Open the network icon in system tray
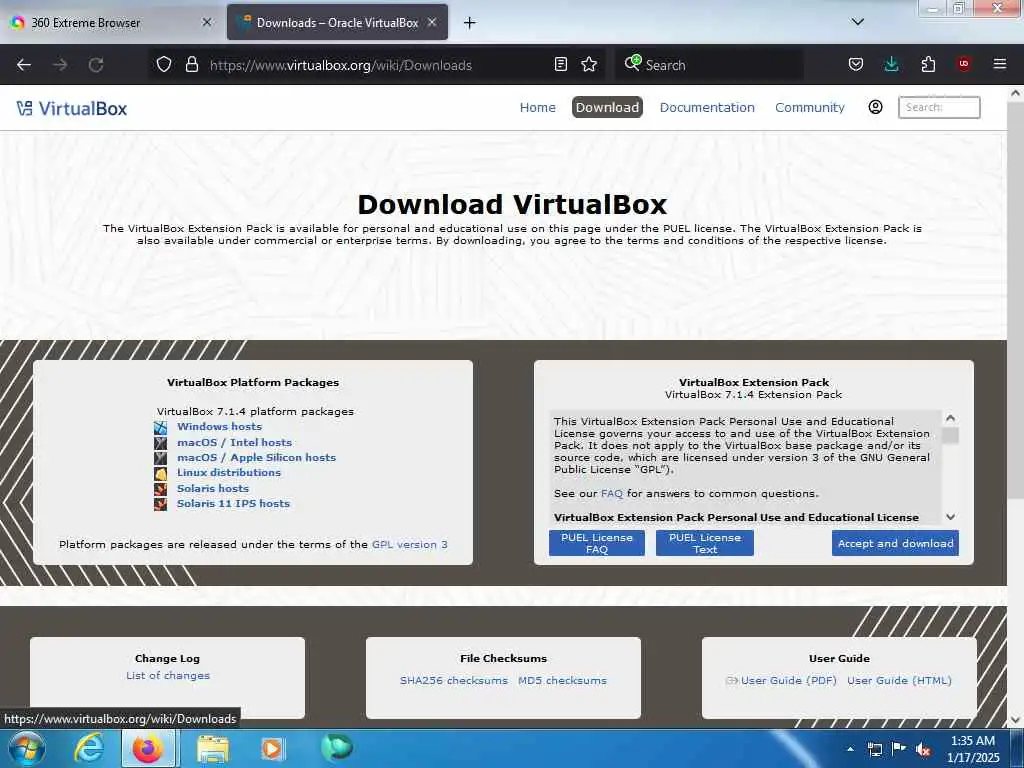This screenshot has height=768, width=1024. point(874,749)
